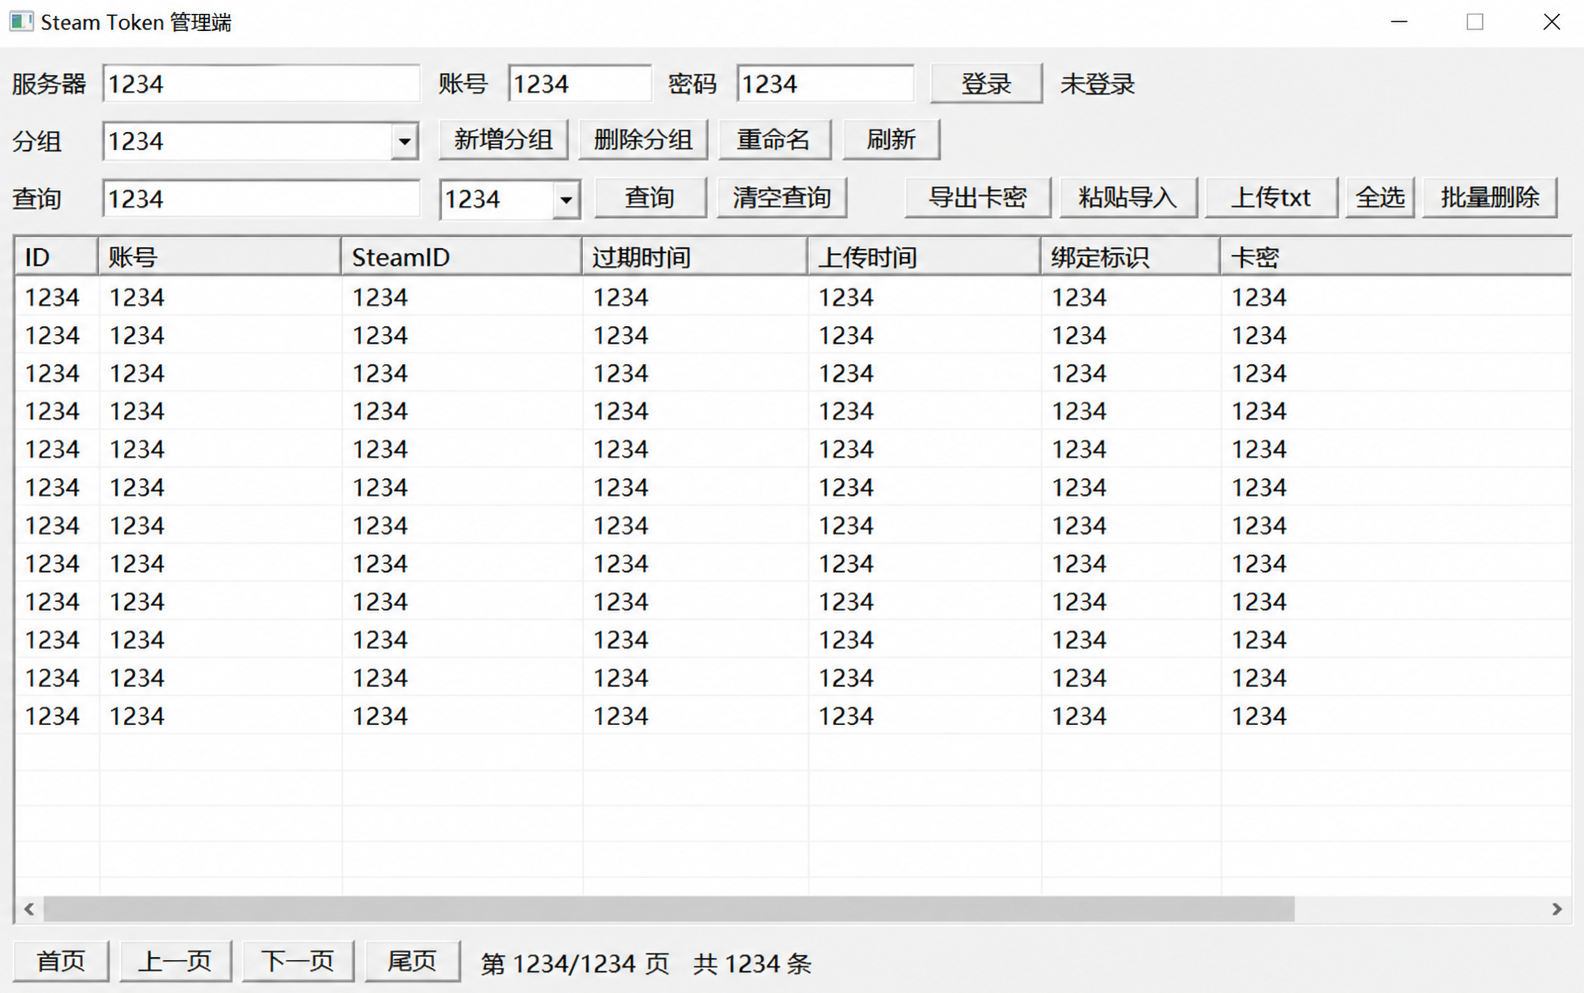Click the 账号 column header in the table
The image size is (1584, 993).
219,257
